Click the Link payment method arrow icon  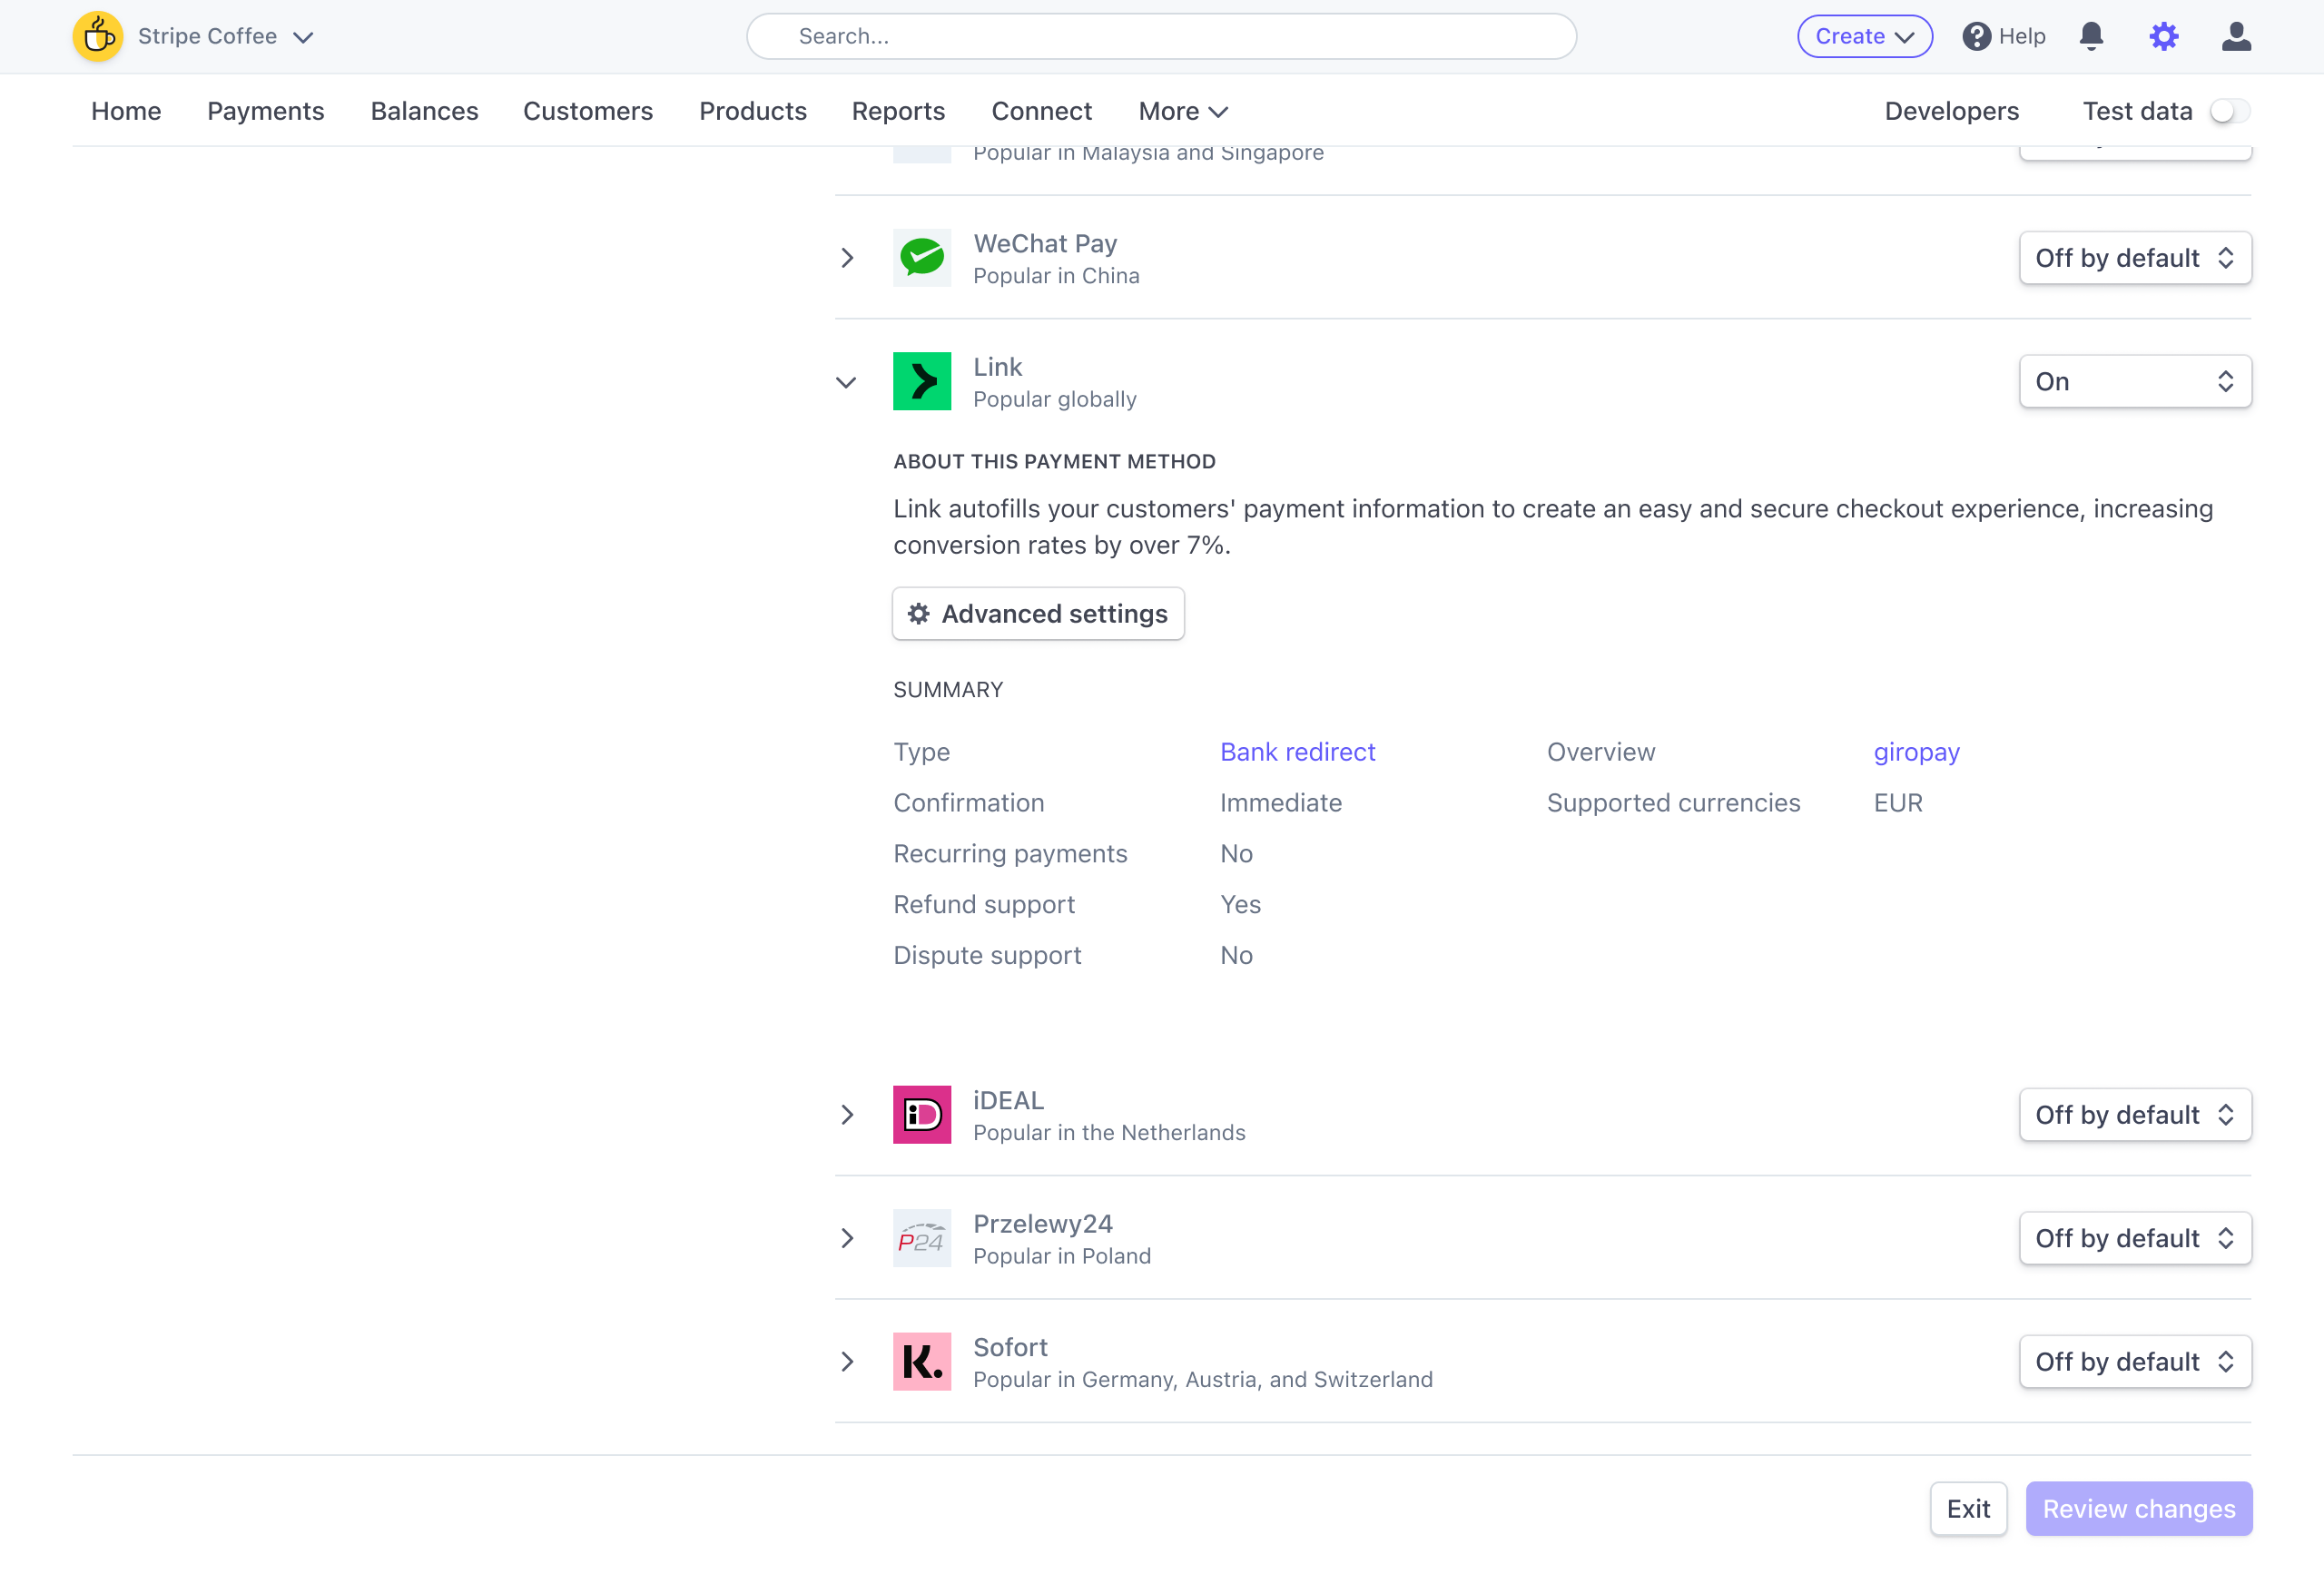click(845, 381)
